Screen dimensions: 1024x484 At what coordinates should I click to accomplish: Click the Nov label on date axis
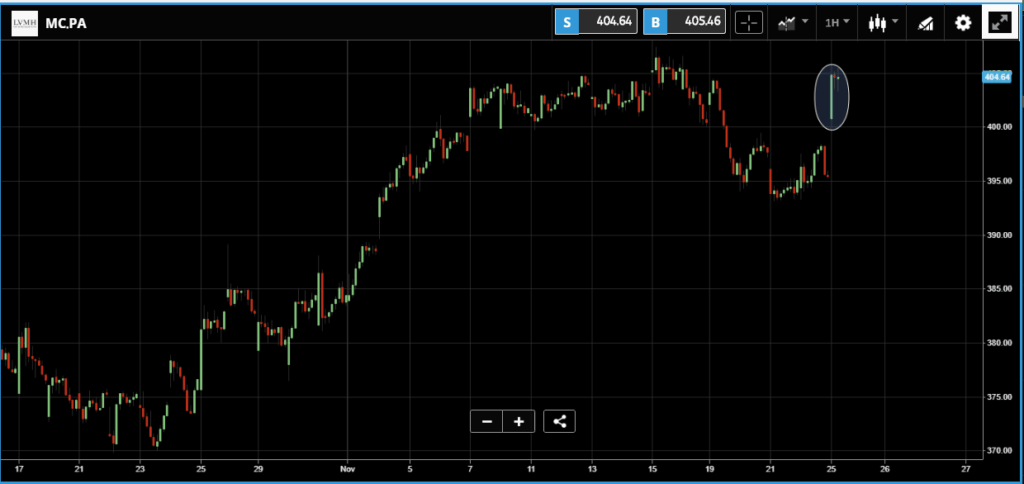(348, 468)
